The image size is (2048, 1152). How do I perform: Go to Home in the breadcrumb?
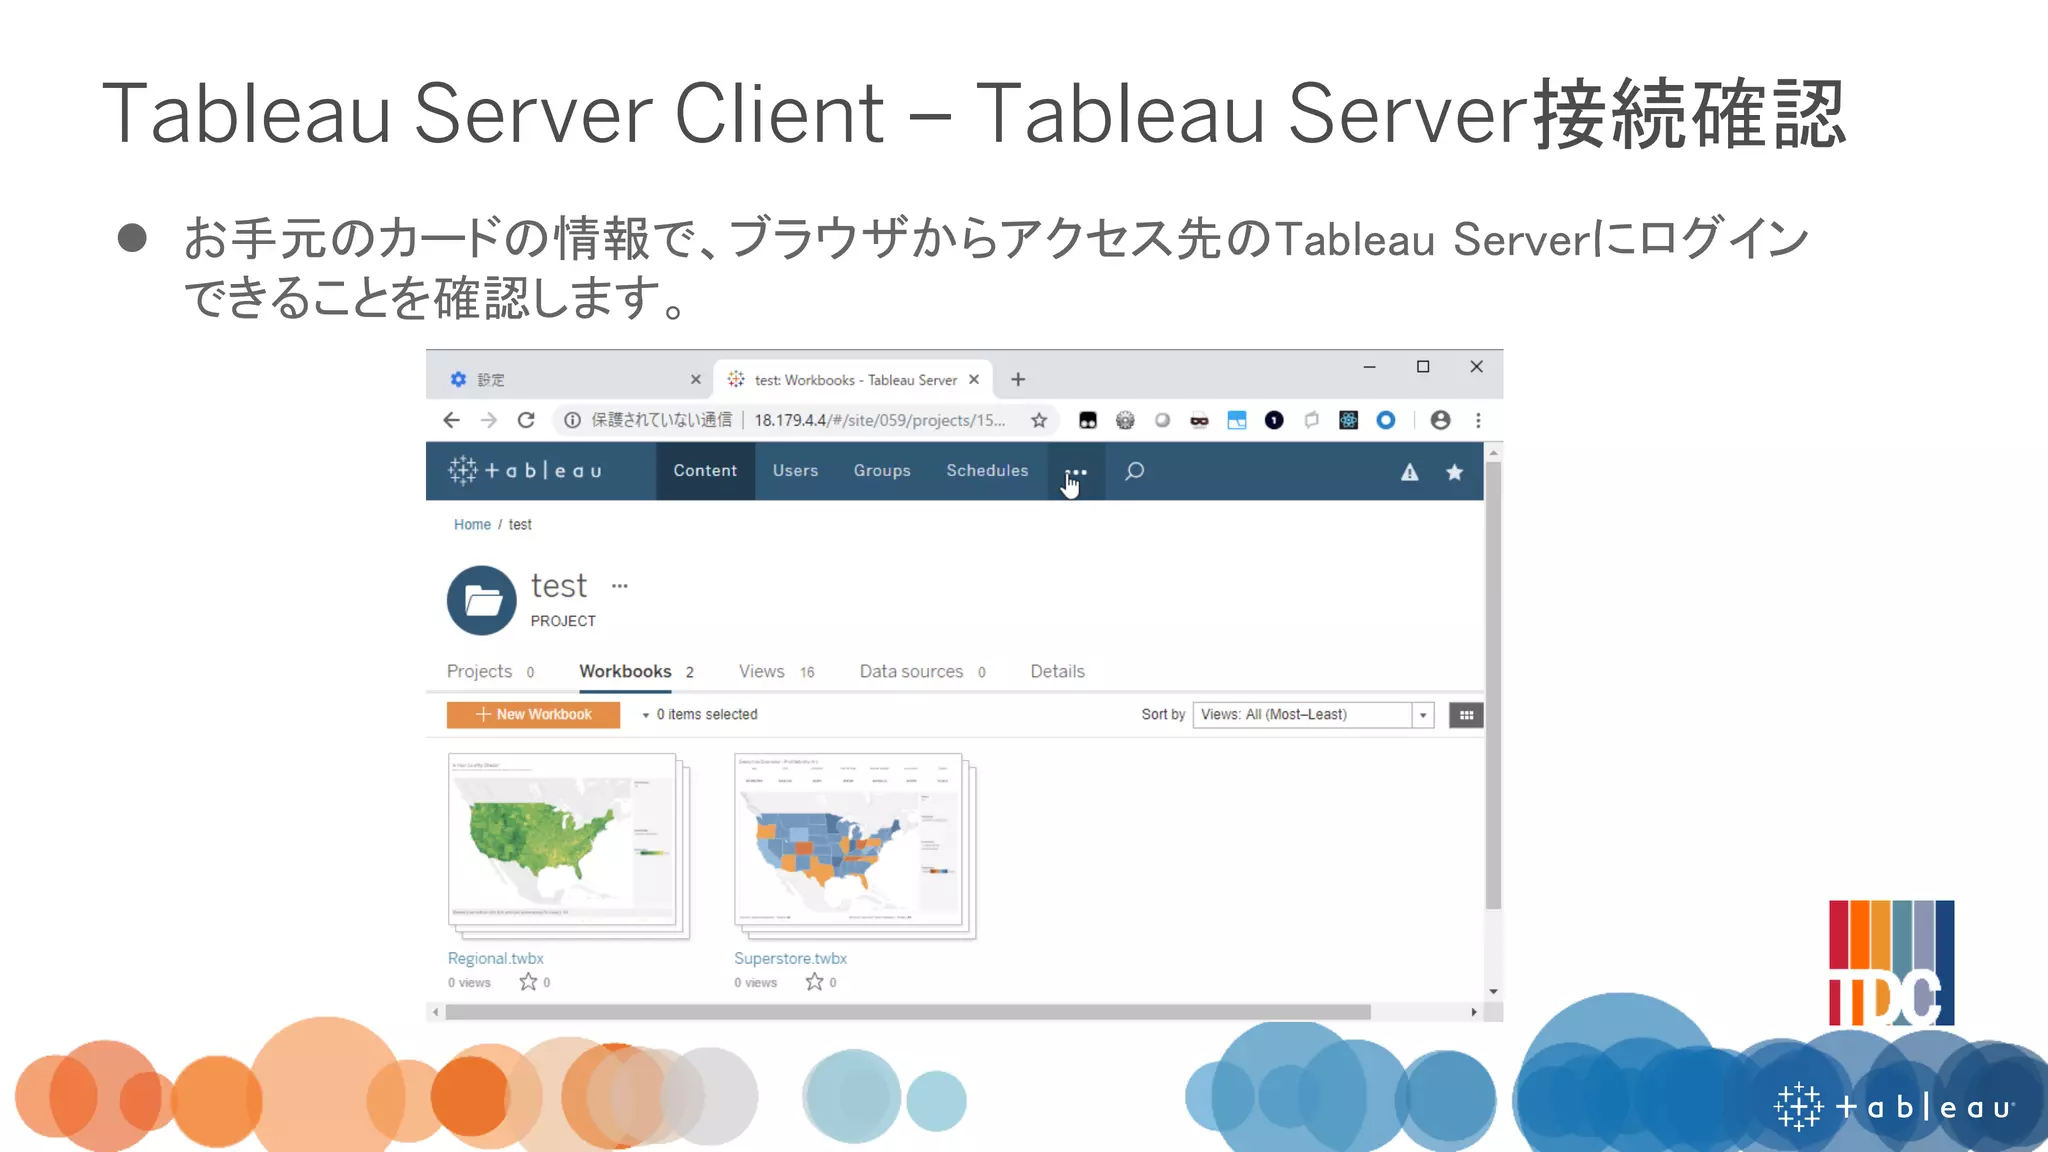tap(472, 524)
